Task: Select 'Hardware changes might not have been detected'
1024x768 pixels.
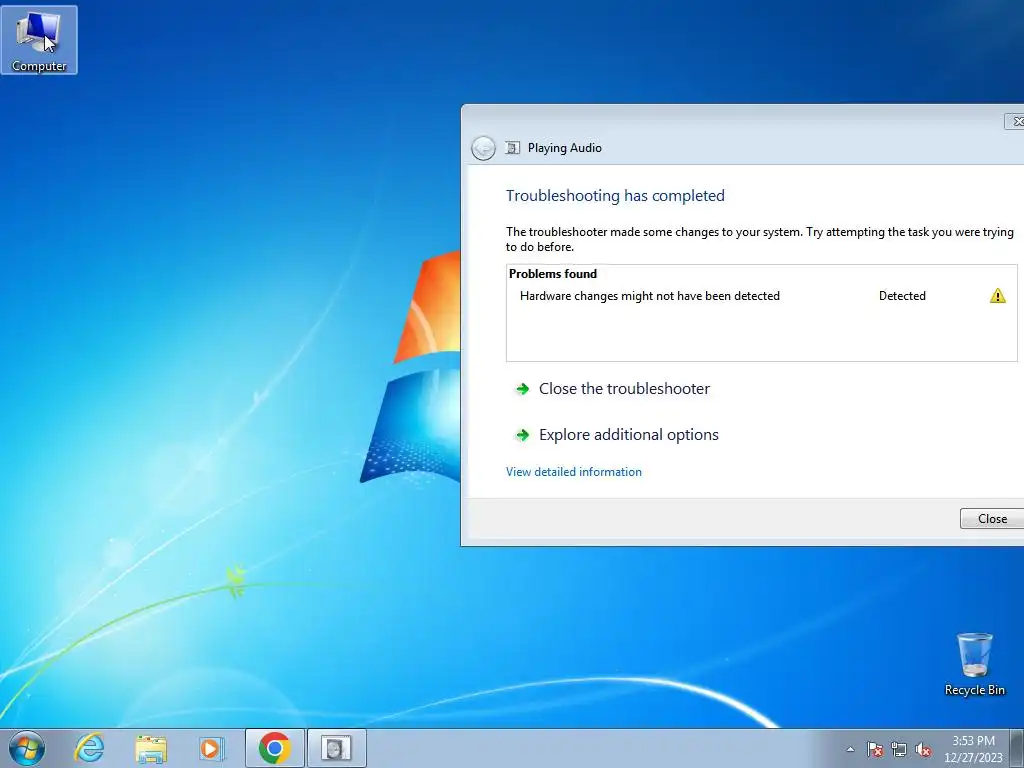Action: [650, 296]
